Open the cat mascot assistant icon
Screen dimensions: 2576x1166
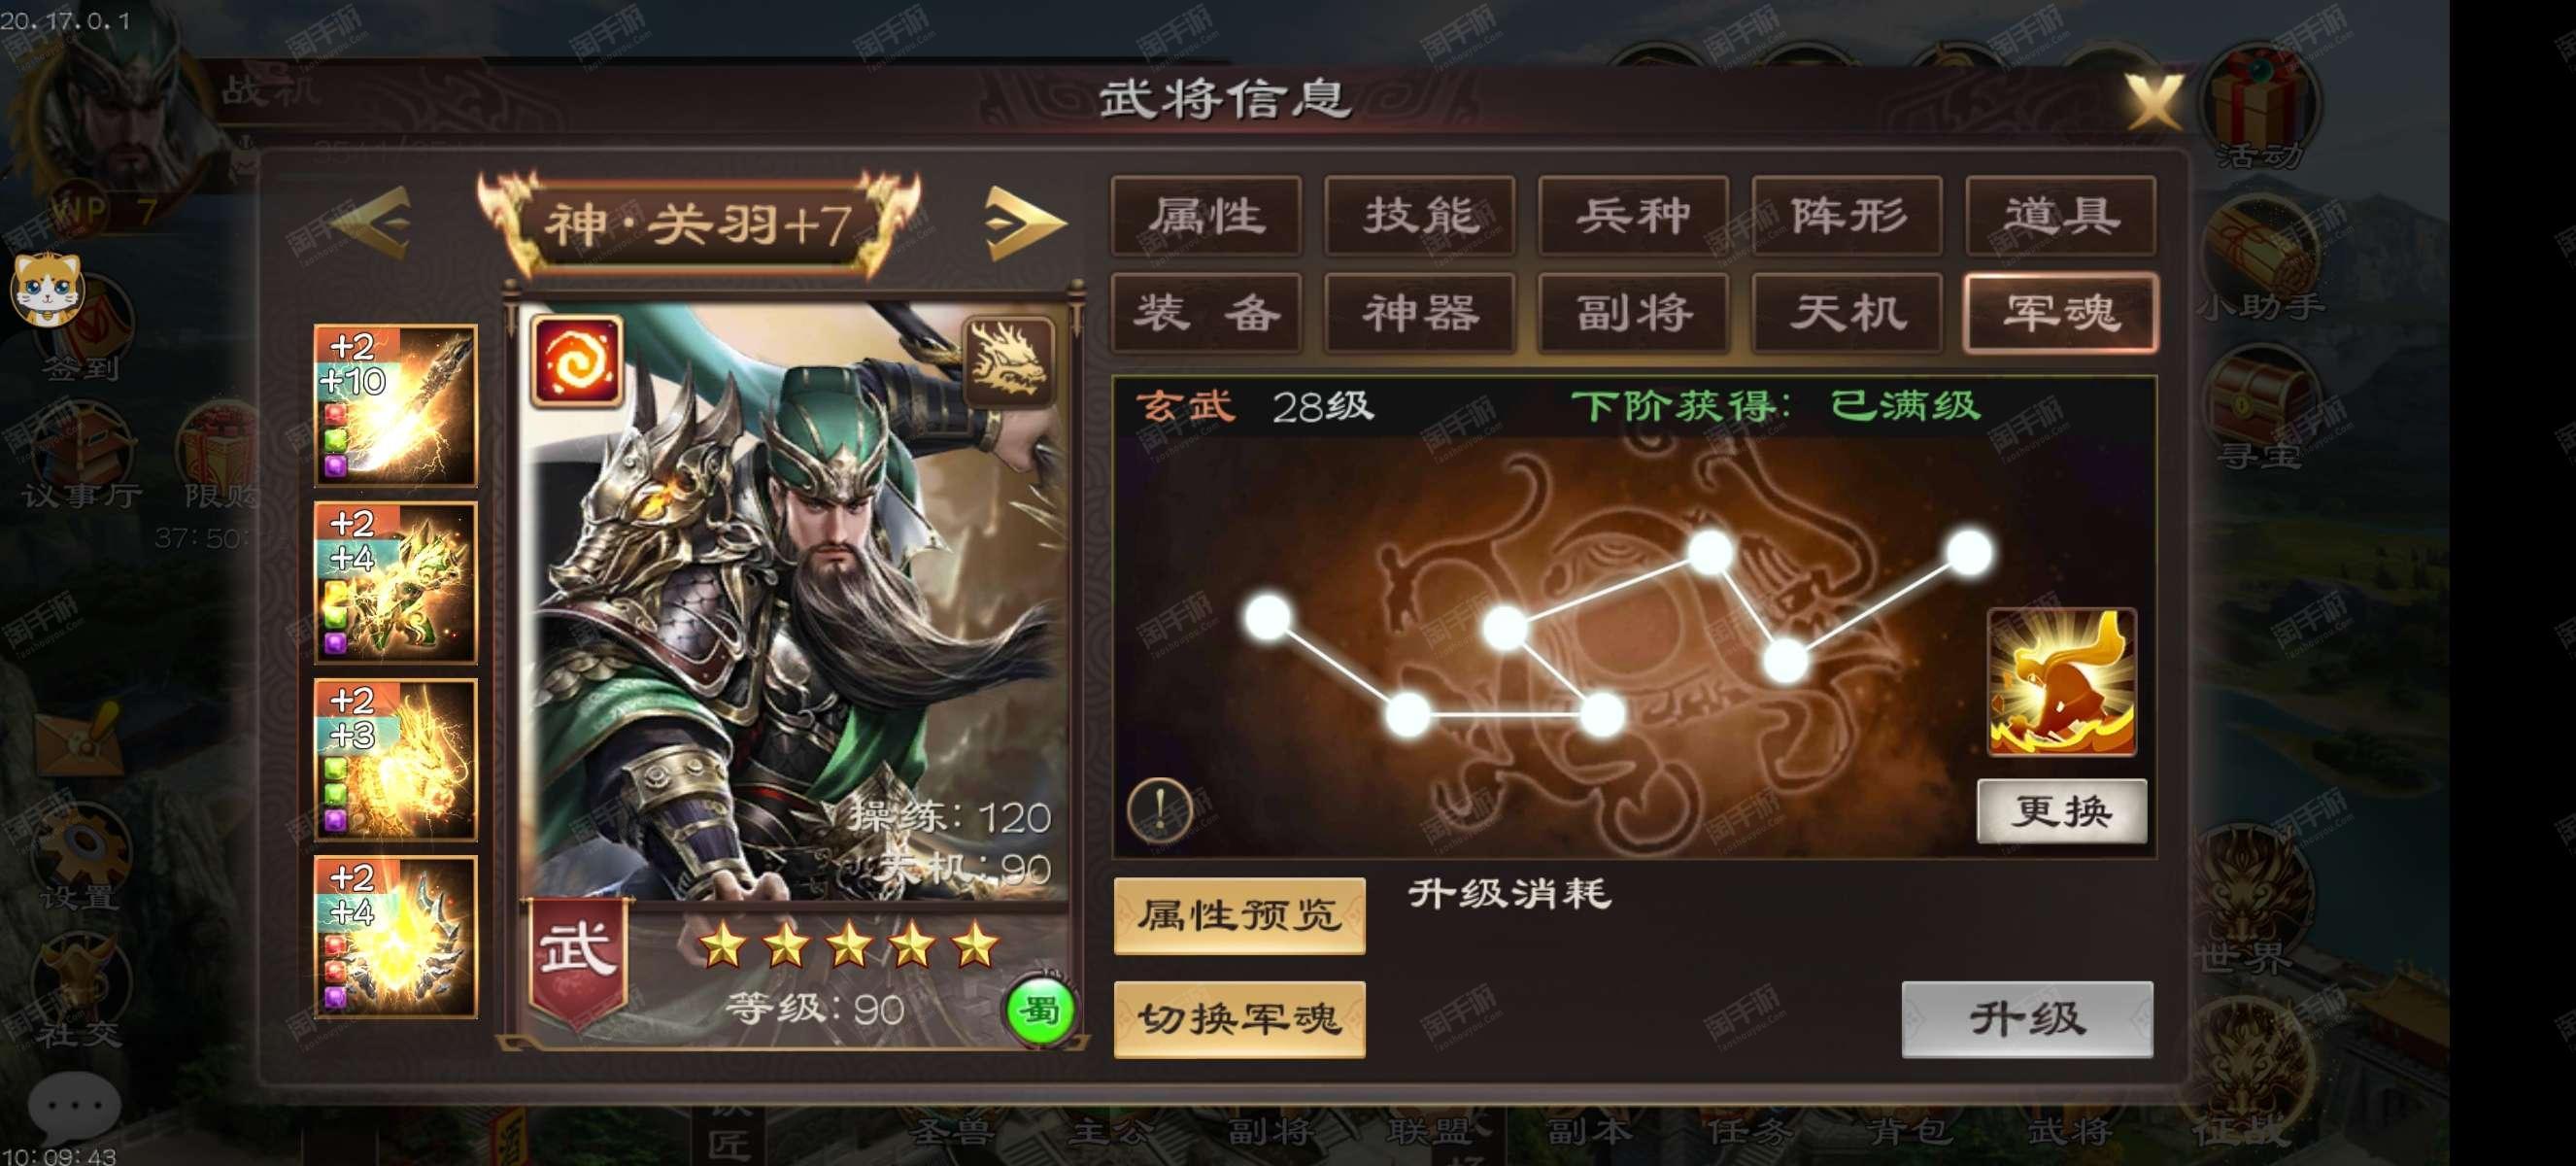[x=46, y=289]
